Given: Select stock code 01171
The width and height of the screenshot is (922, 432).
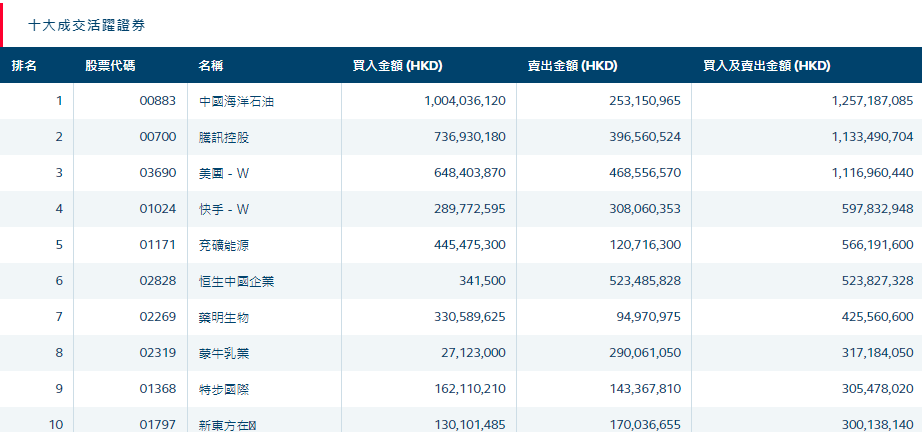Looking at the screenshot, I should pos(158,245).
